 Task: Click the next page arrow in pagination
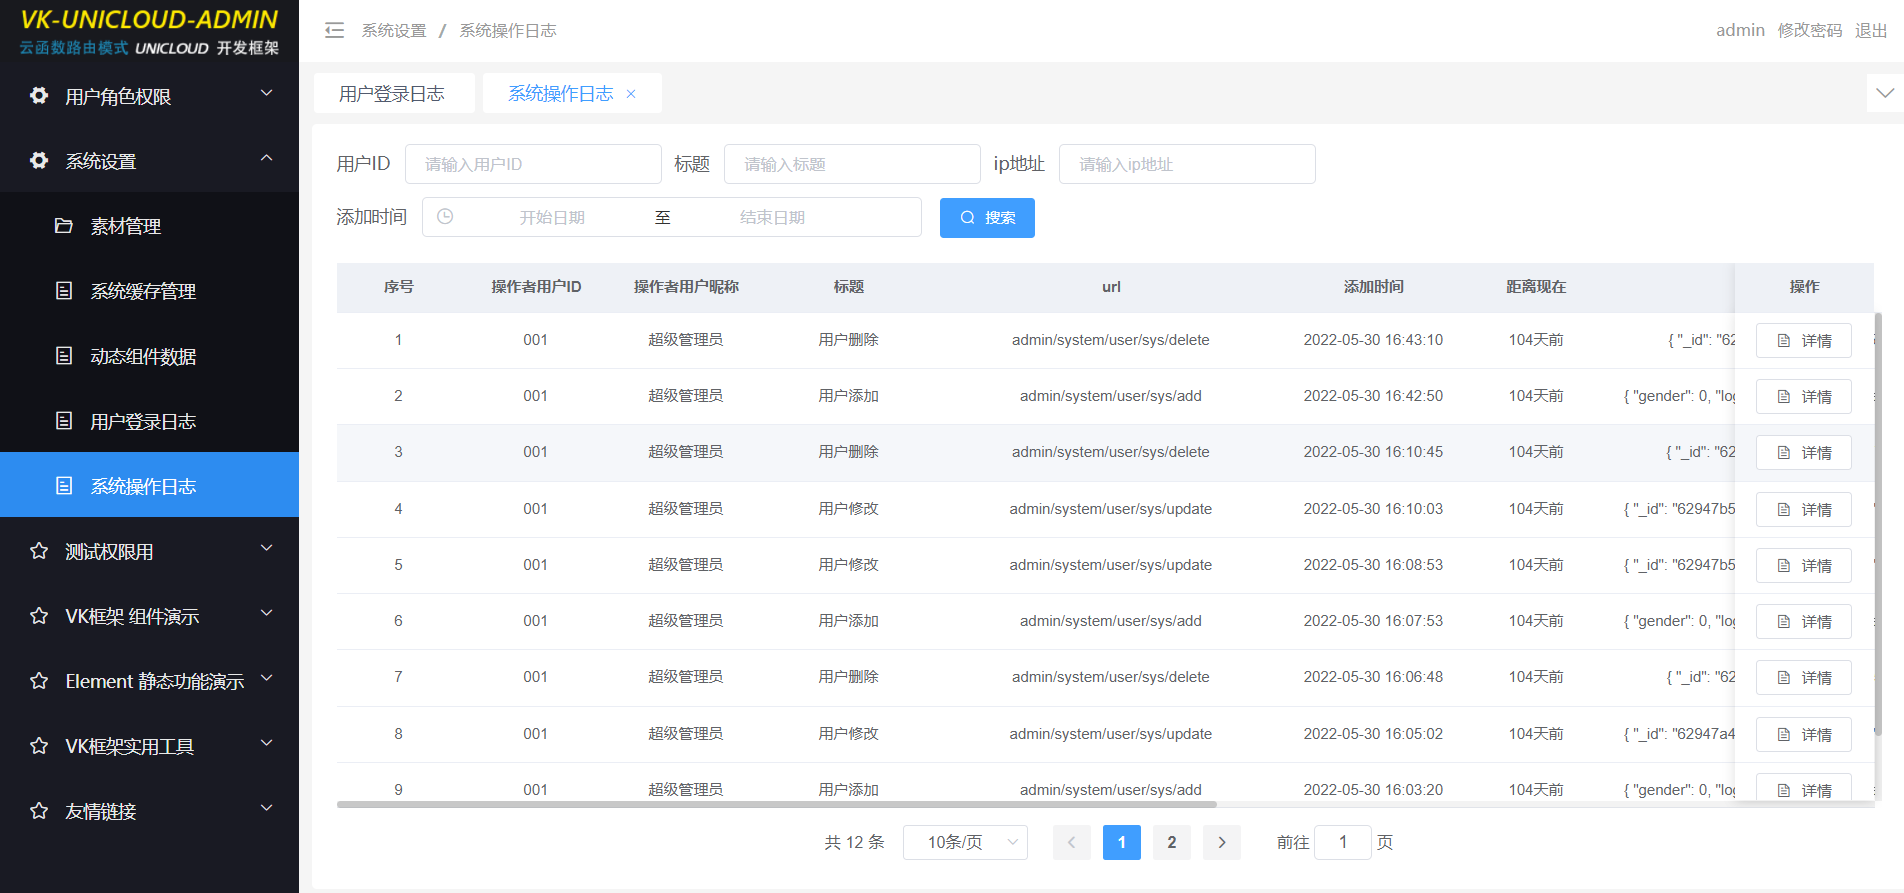tap(1222, 842)
